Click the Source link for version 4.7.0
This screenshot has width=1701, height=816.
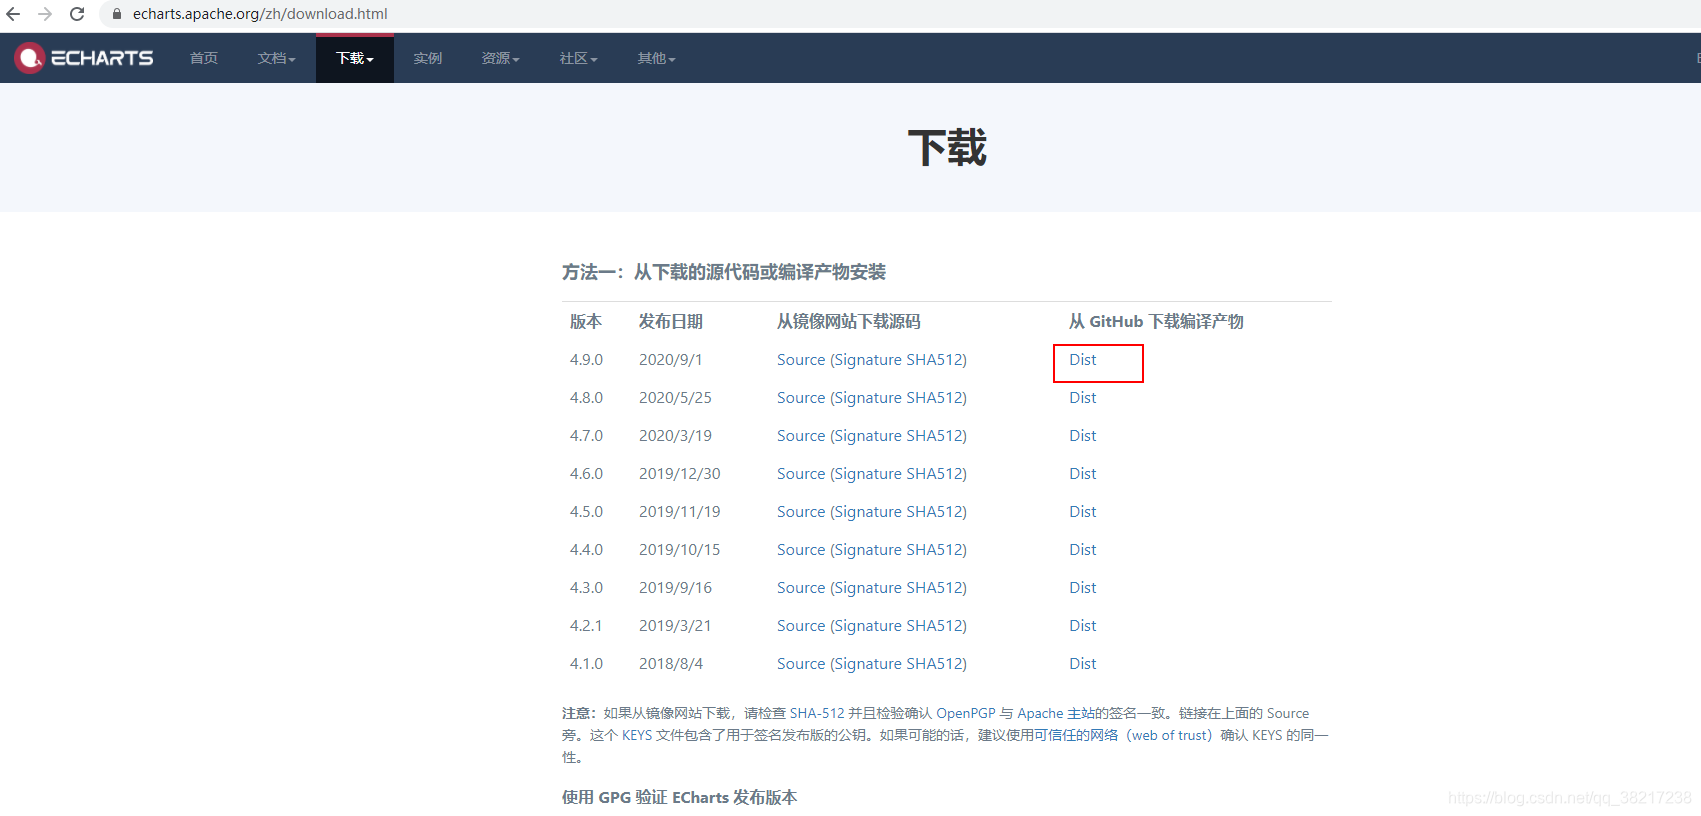tap(801, 436)
